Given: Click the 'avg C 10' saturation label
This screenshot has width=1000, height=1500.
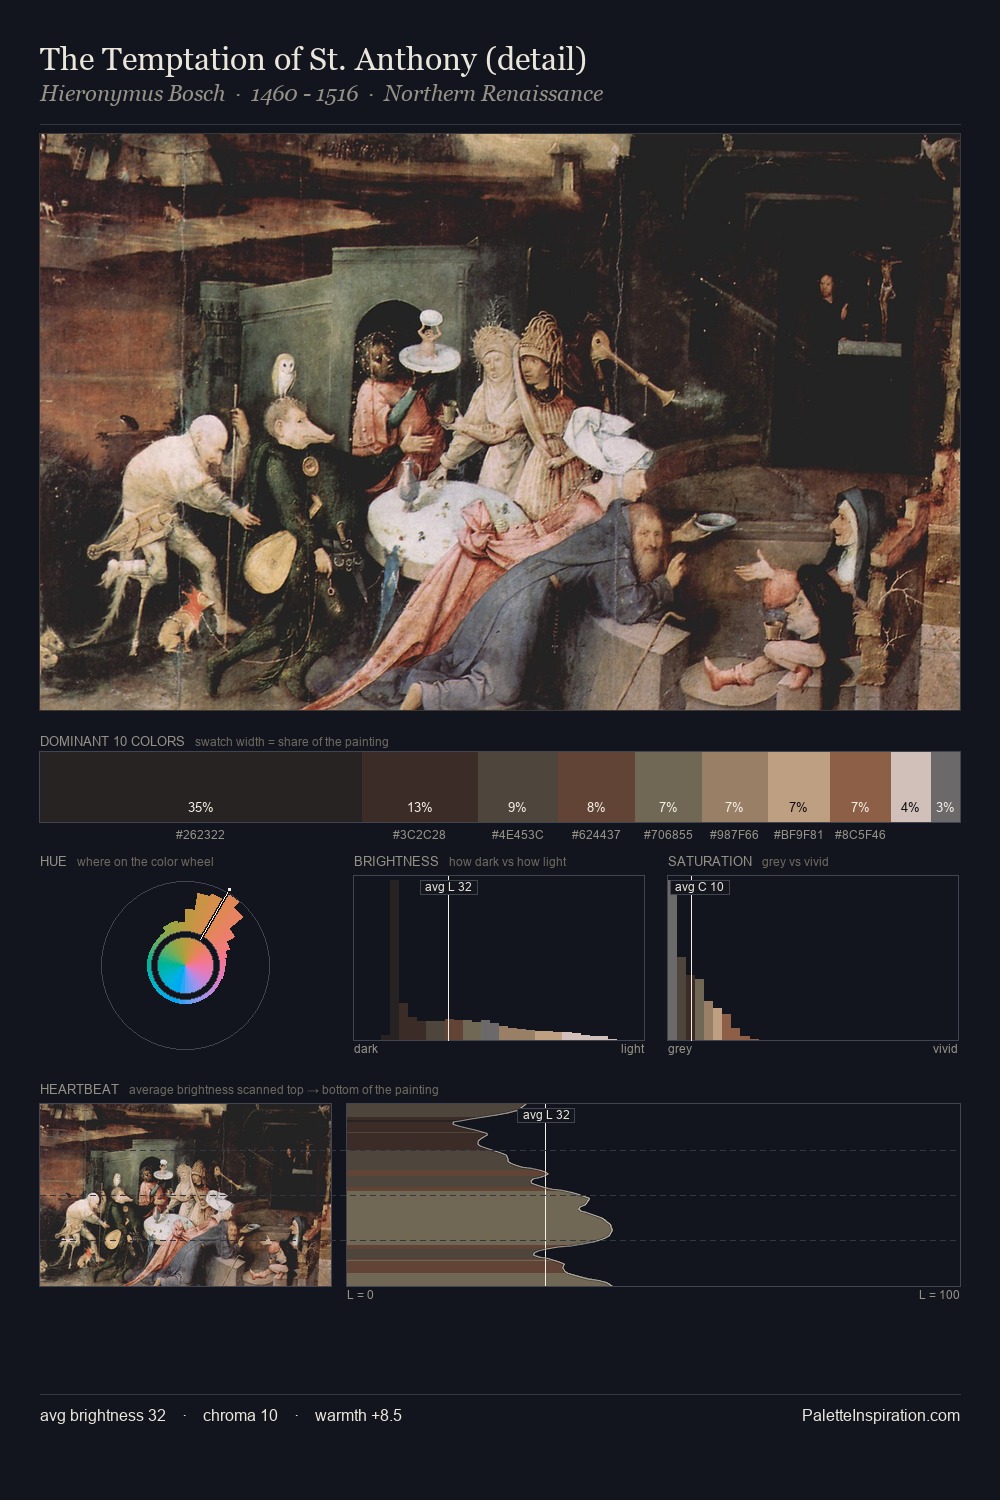Looking at the screenshot, I should (699, 887).
